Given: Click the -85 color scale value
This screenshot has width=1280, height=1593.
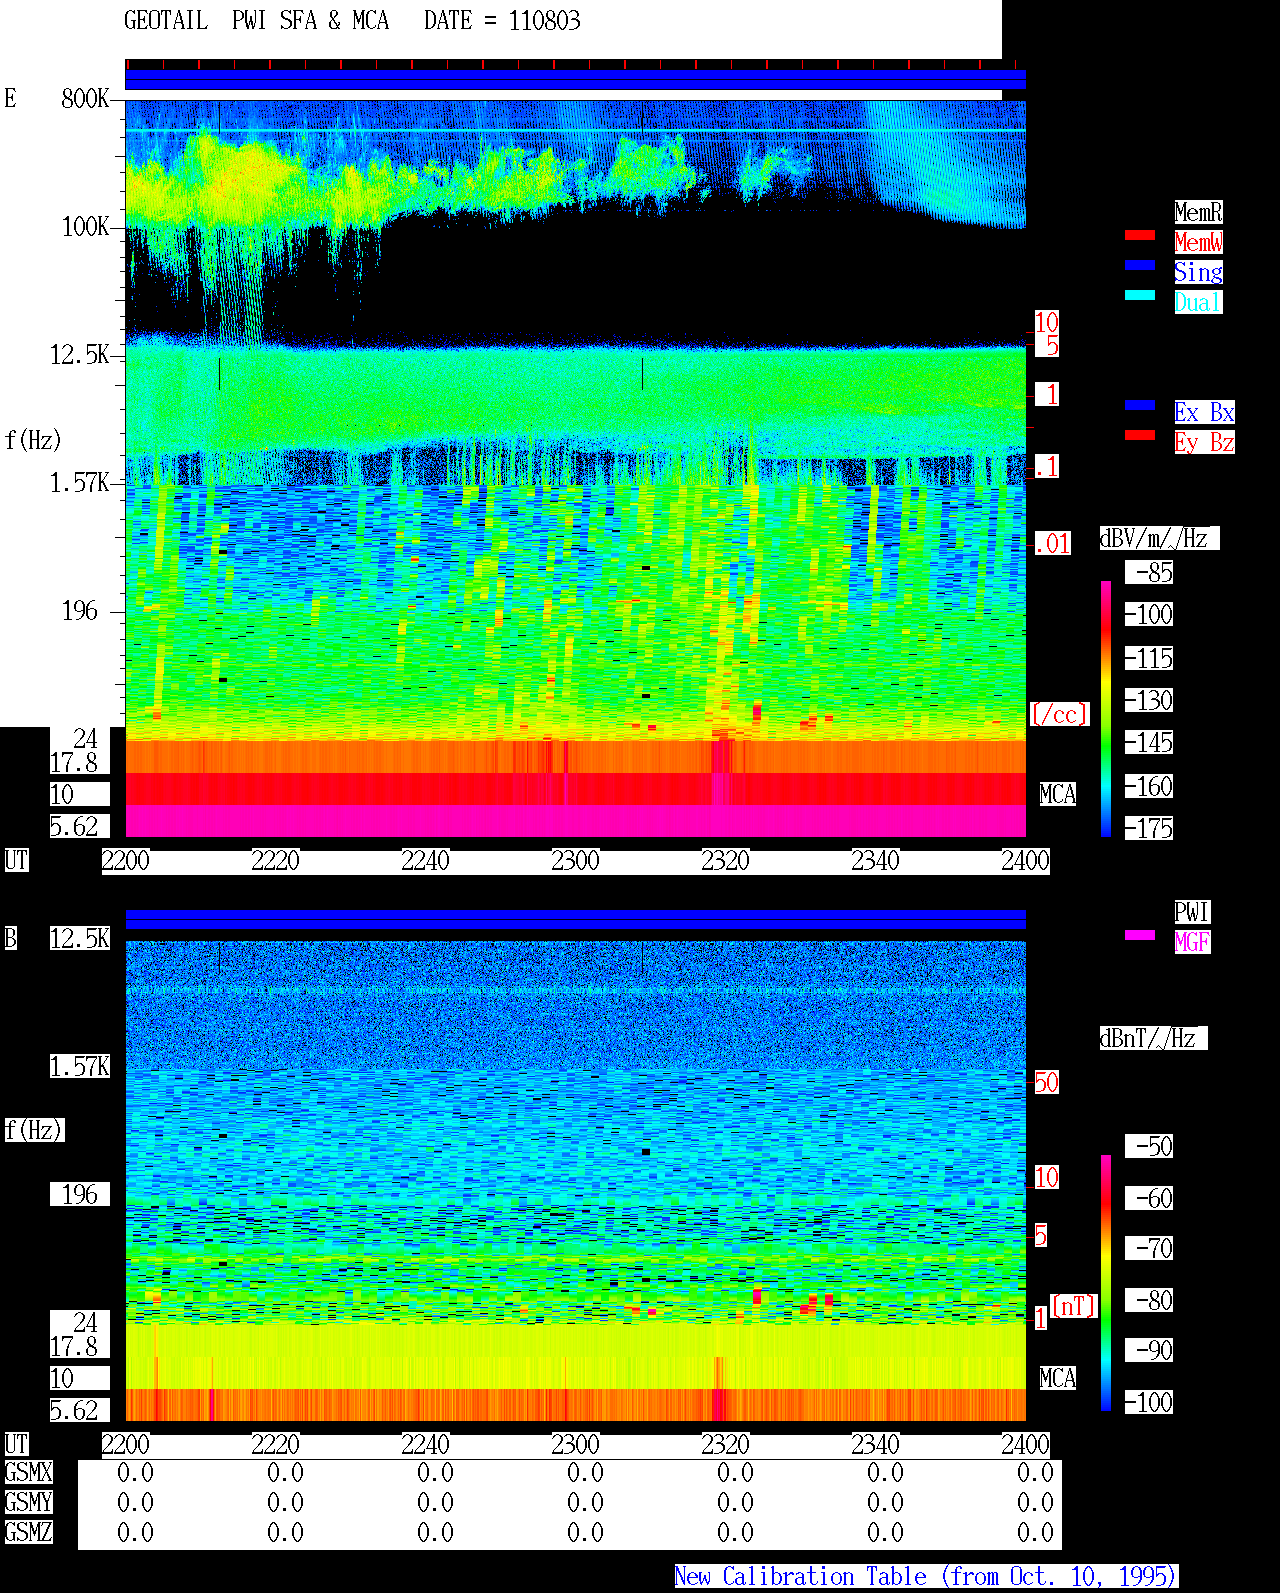Looking at the screenshot, I should [1149, 572].
